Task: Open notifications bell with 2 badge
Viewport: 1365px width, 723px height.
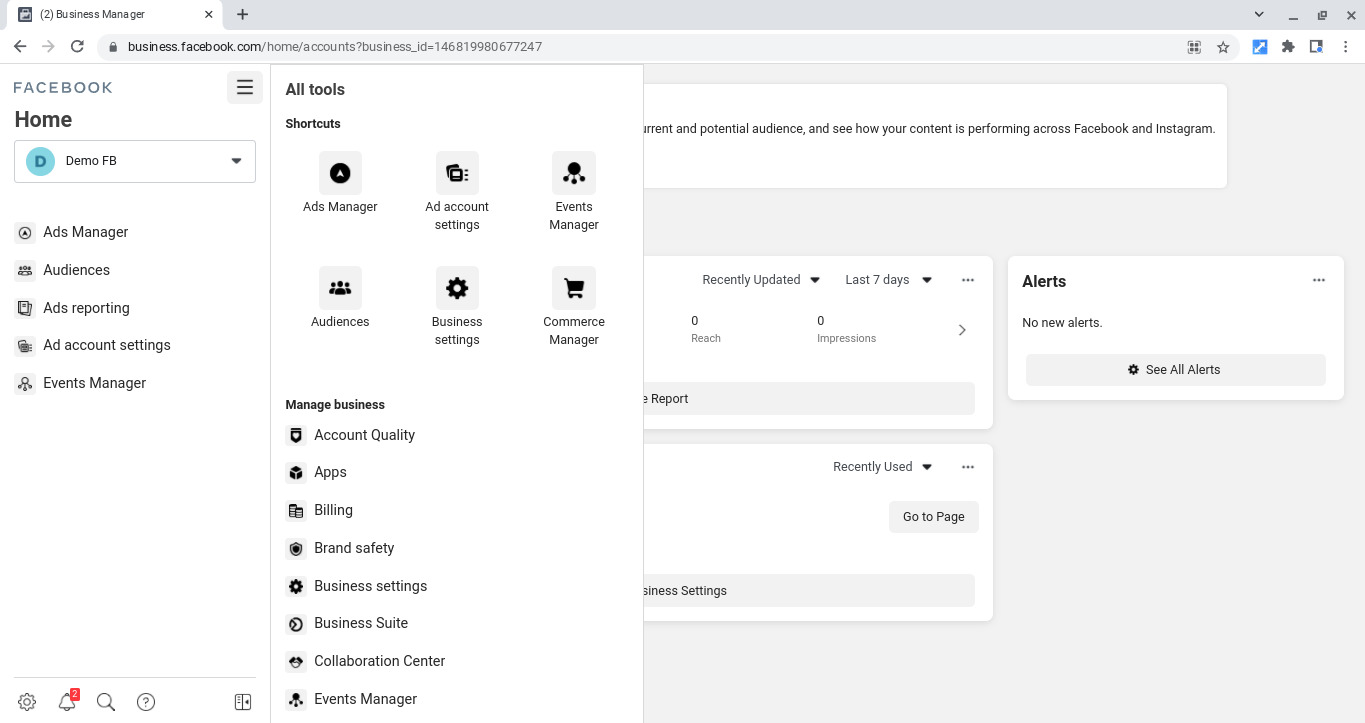Action: coord(67,702)
